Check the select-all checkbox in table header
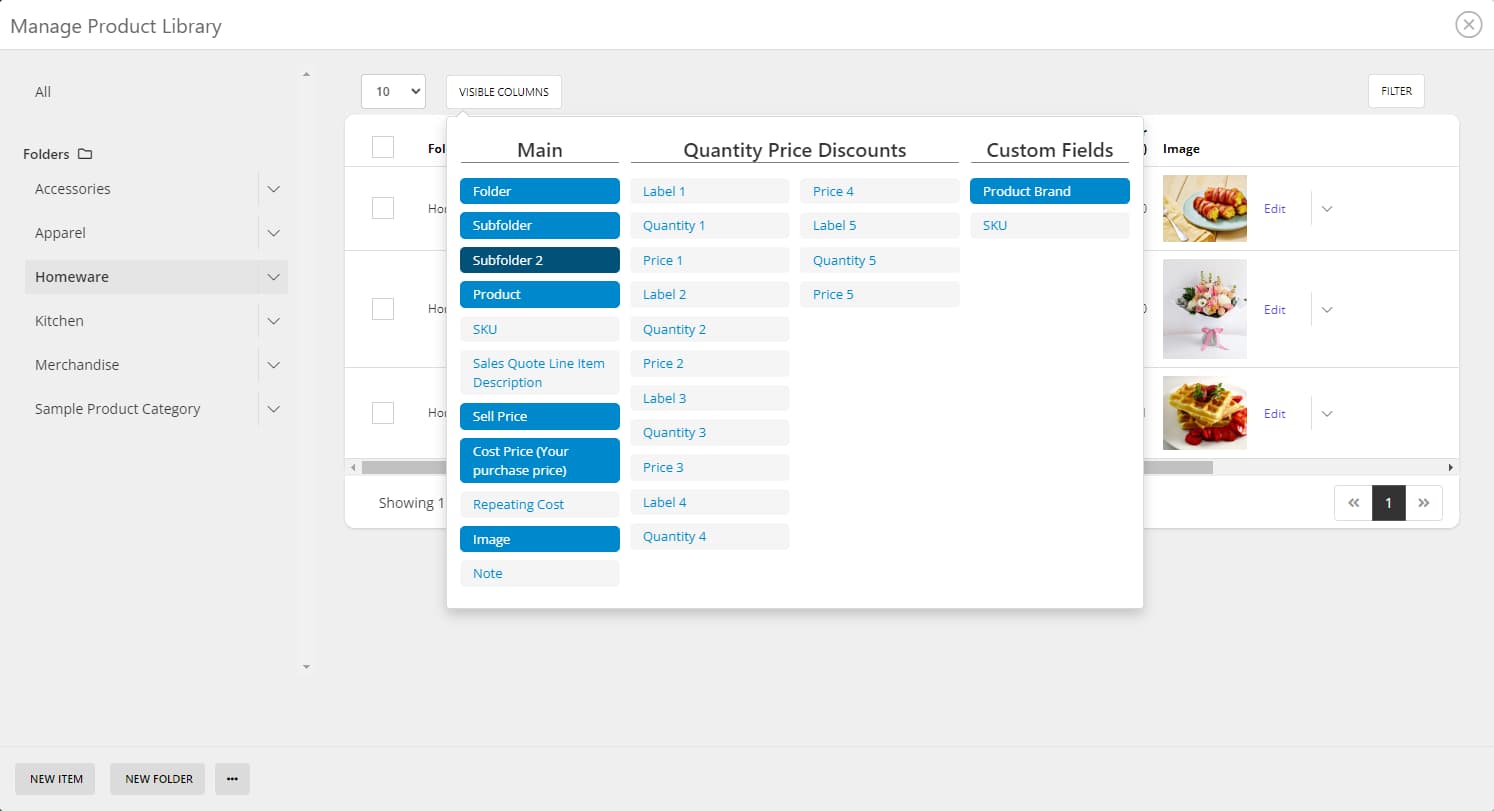Screen dimensions: 1494x811 pyautogui.click(x=383, y=146)
